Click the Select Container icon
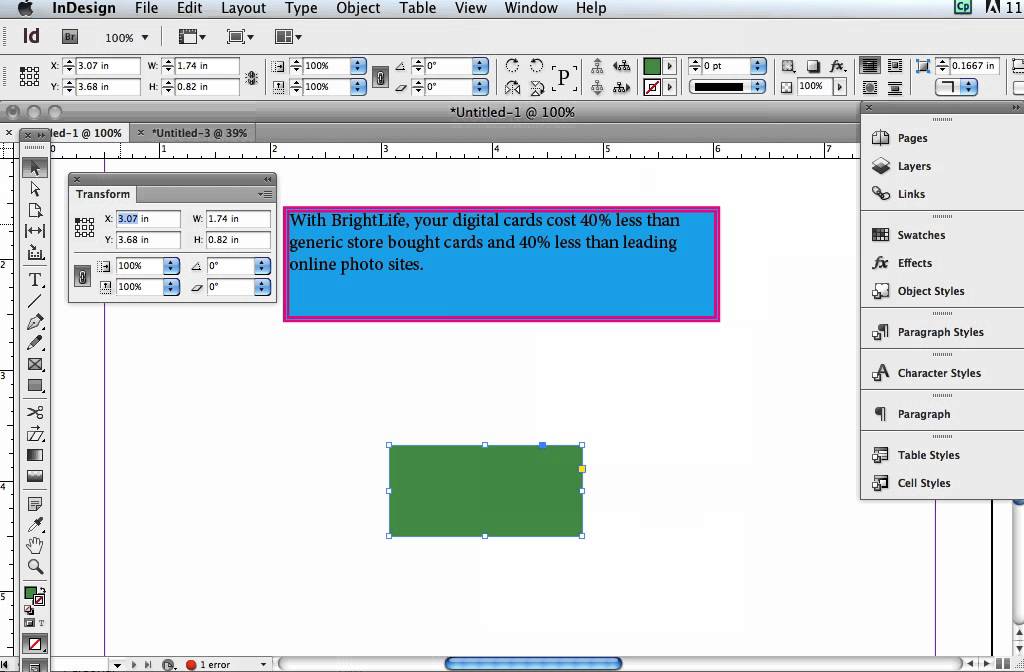This screenshot has height=672, width=1024. click(597, 65)
